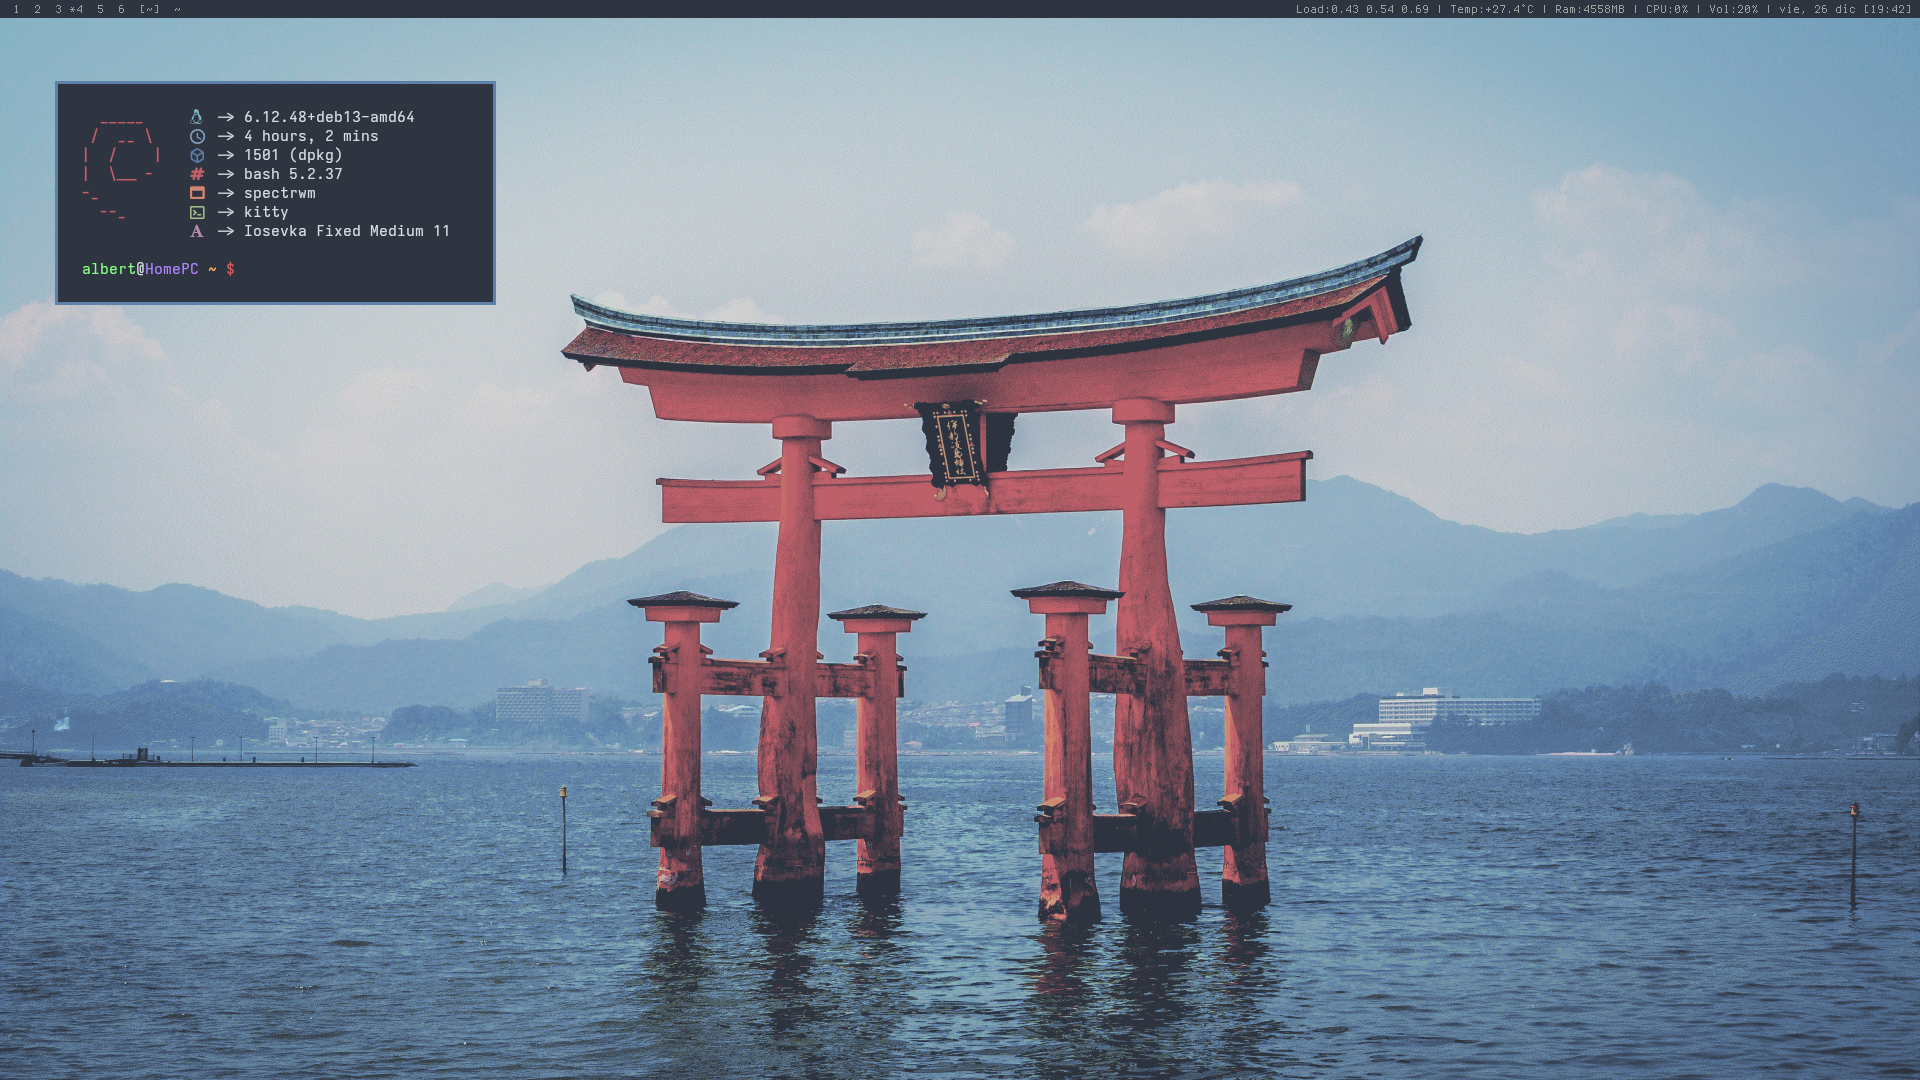Click the green terminal icon
The width and height of the screenshot is (1920, 1080).
click(197, 212)
